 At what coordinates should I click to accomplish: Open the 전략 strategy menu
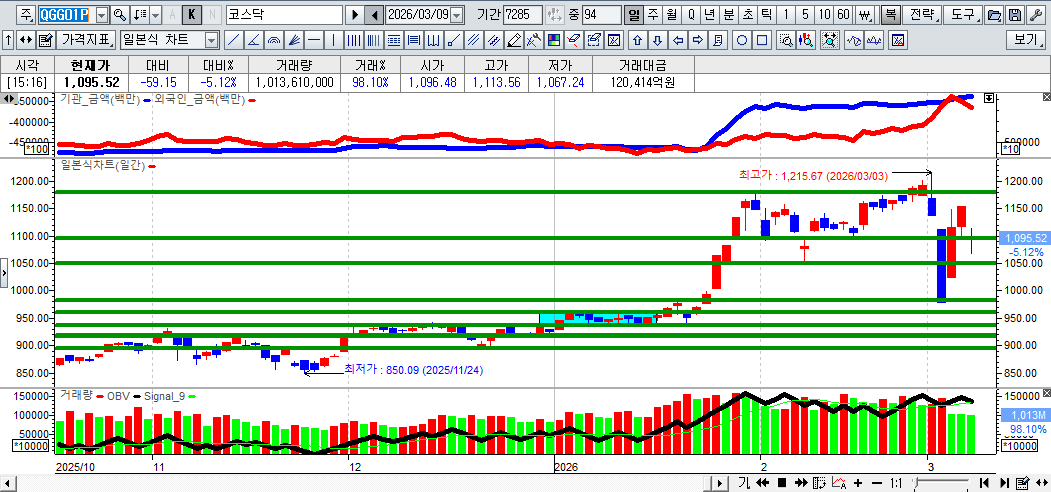(924, 15)
